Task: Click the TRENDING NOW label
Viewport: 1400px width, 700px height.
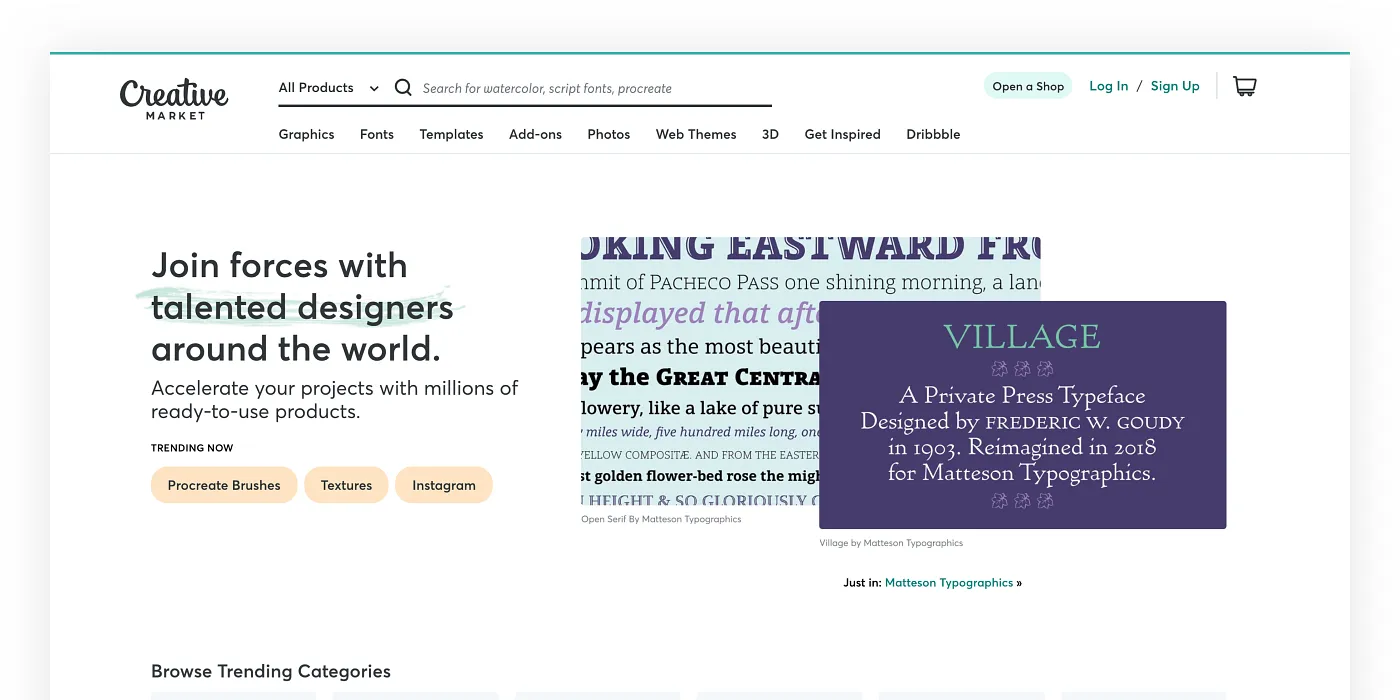Action: 192,448
